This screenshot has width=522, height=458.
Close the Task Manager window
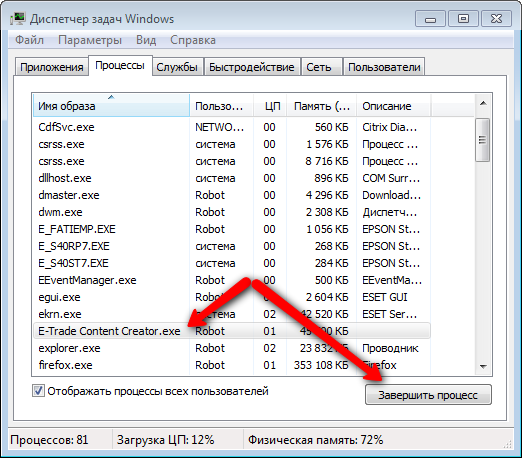[x=496, y=19]
